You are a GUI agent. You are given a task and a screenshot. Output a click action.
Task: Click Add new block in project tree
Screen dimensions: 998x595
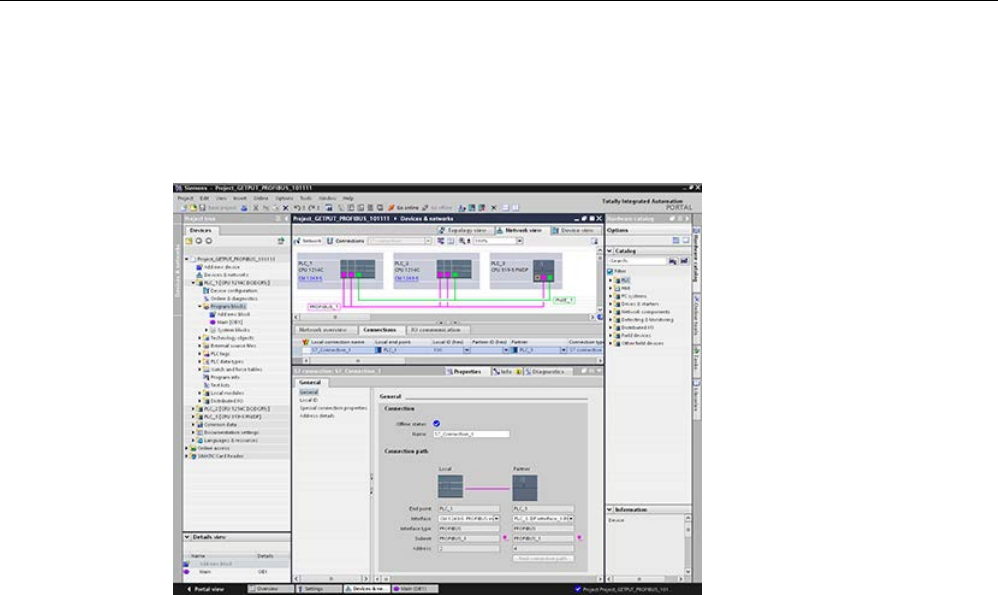(x=230, y=314)
